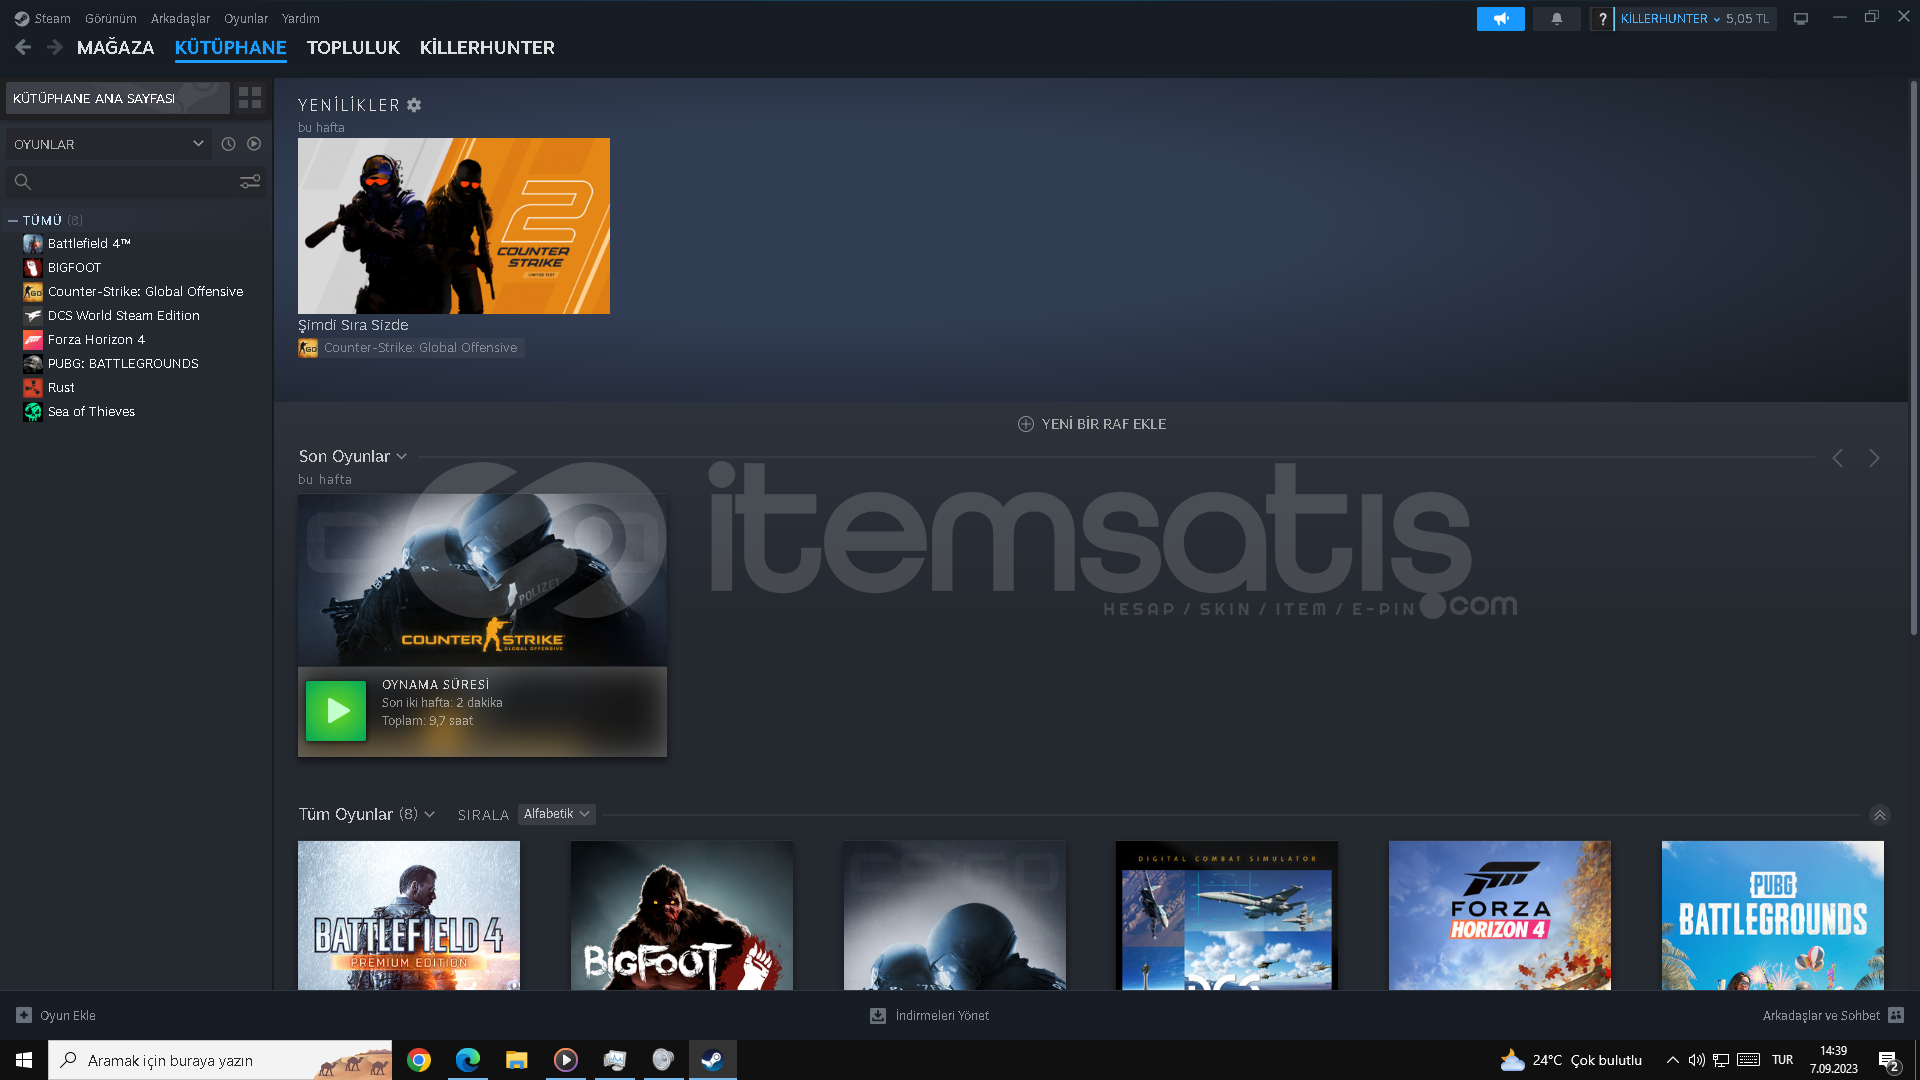Click the help question mark icon
This screenshot has height=1080, width=1920.
click(1602, 19)
